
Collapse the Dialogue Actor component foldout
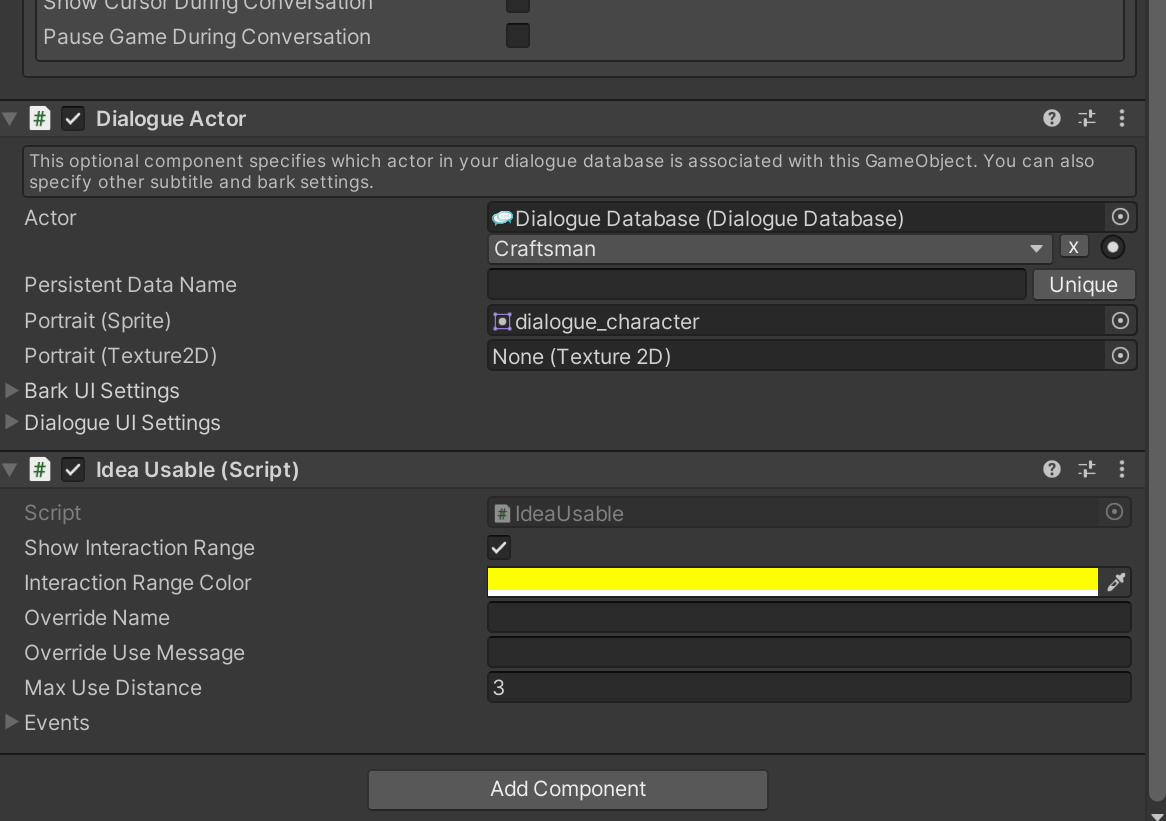click(x=10, y=118)
